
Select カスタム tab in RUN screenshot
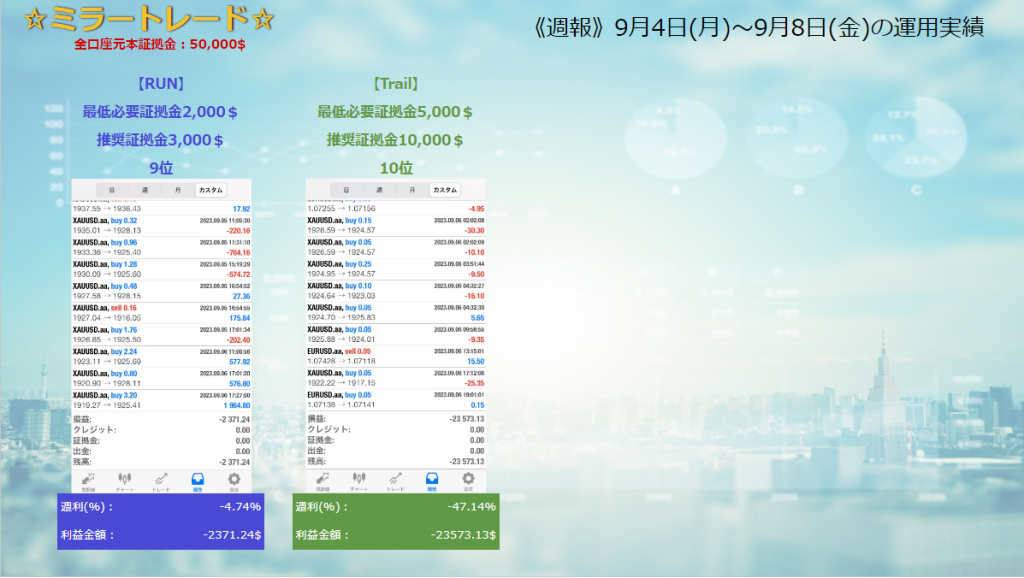click(x=210, y=190)
